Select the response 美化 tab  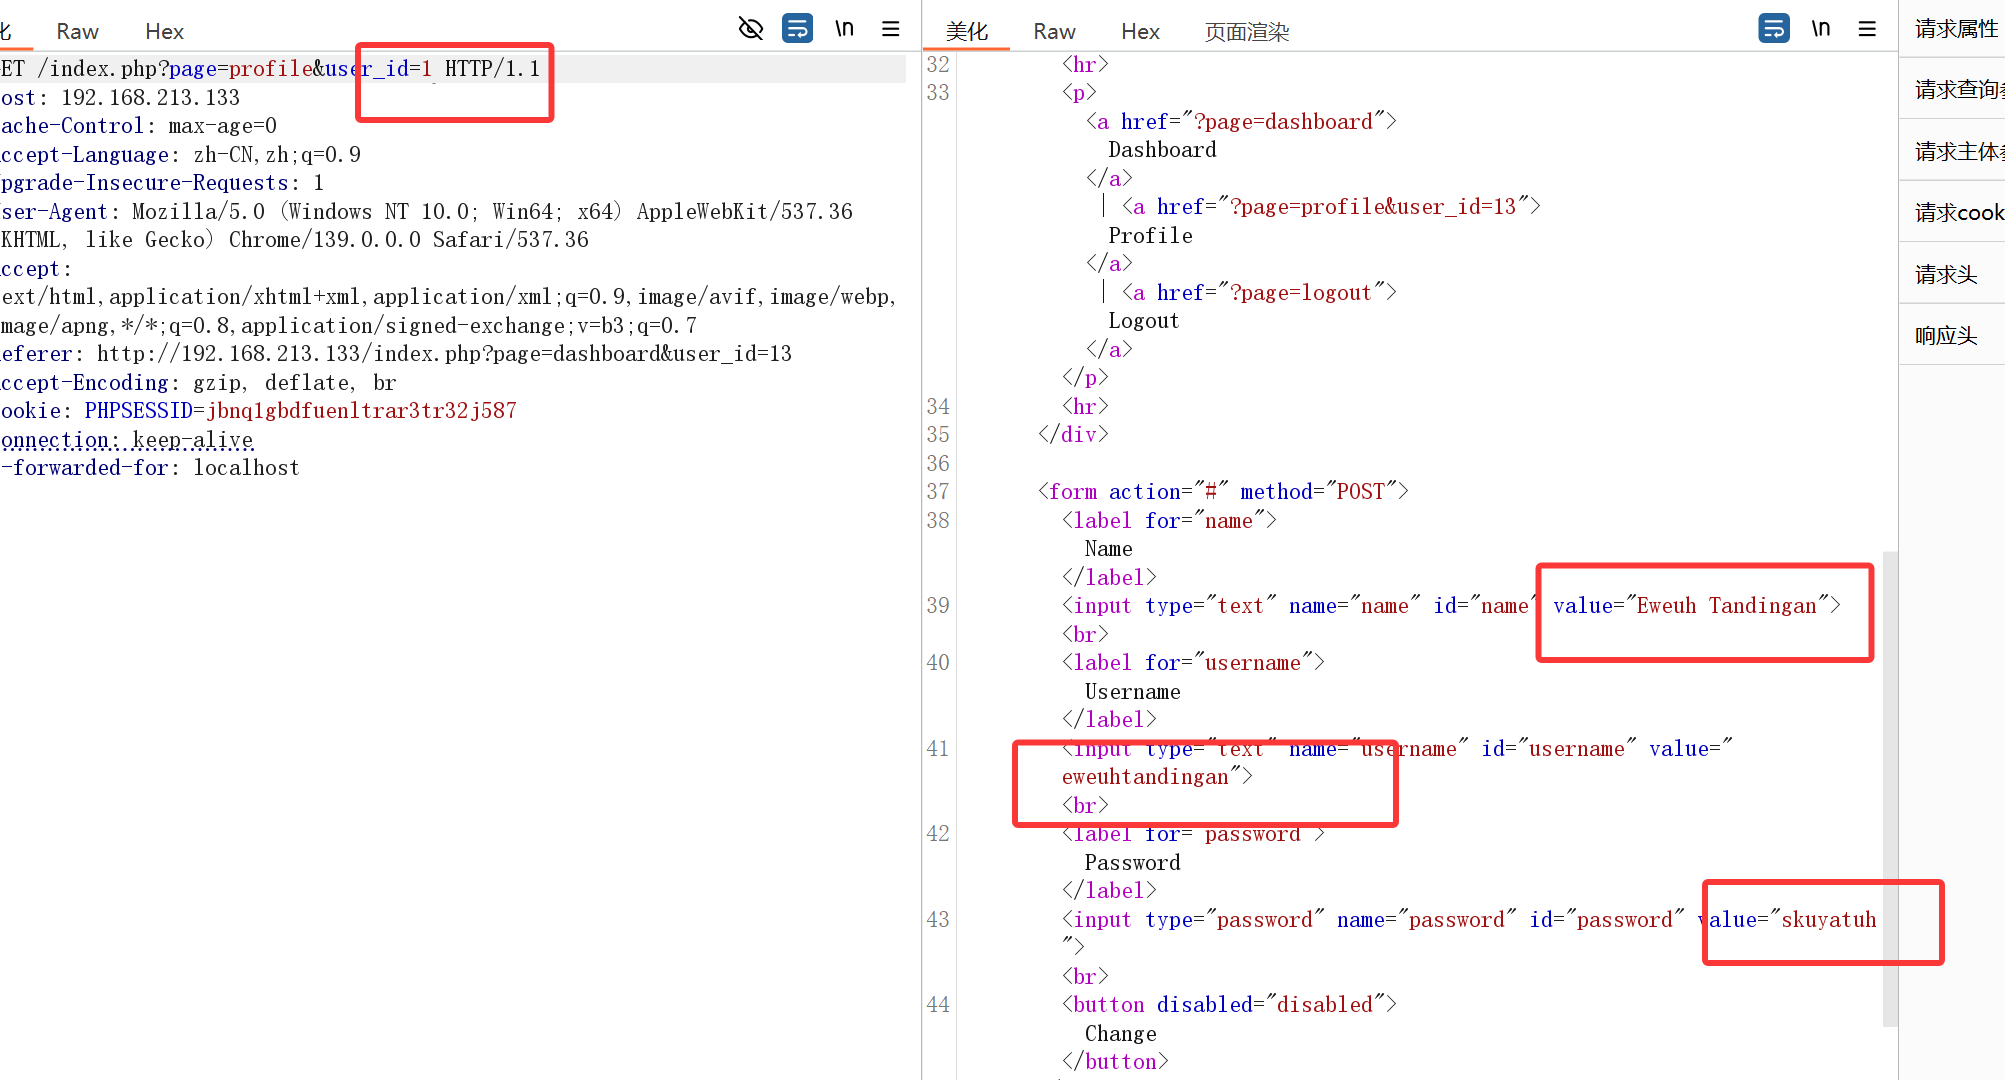(966, 31)
